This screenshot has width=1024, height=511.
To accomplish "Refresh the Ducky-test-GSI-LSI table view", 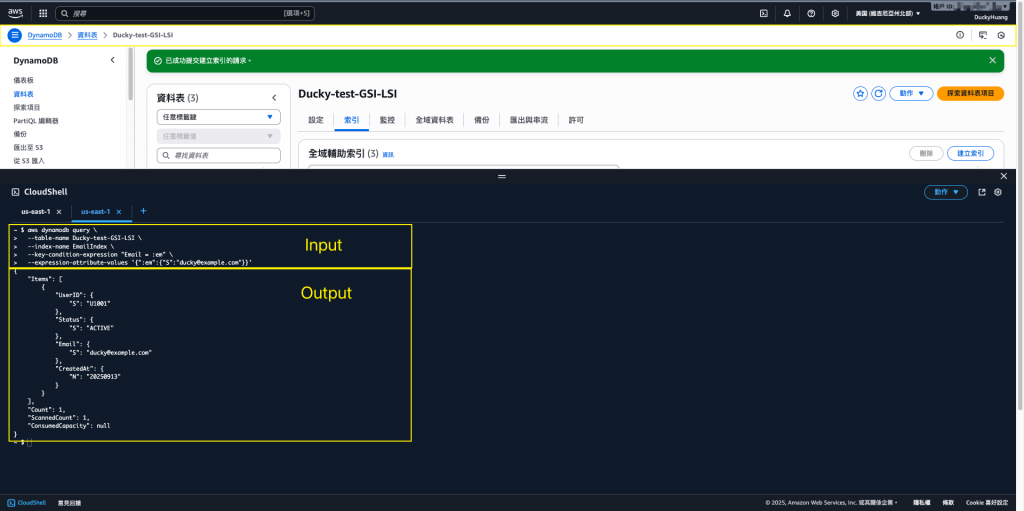I will [878, 93].
